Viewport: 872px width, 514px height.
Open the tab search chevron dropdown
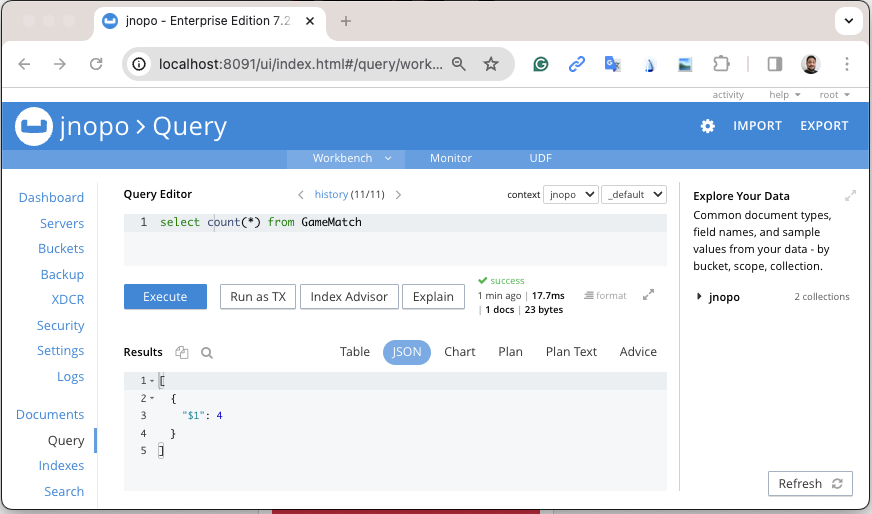coord(849,21)
